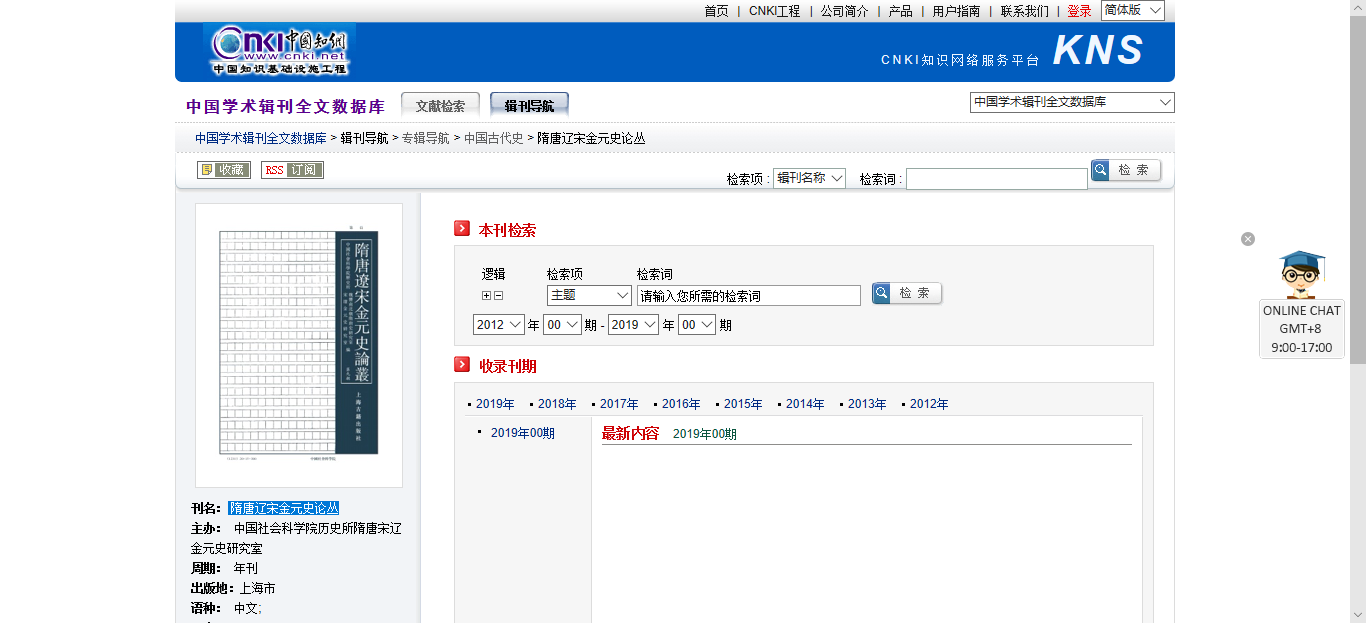Click the 出版地 上海市 text

coord(233,588)
